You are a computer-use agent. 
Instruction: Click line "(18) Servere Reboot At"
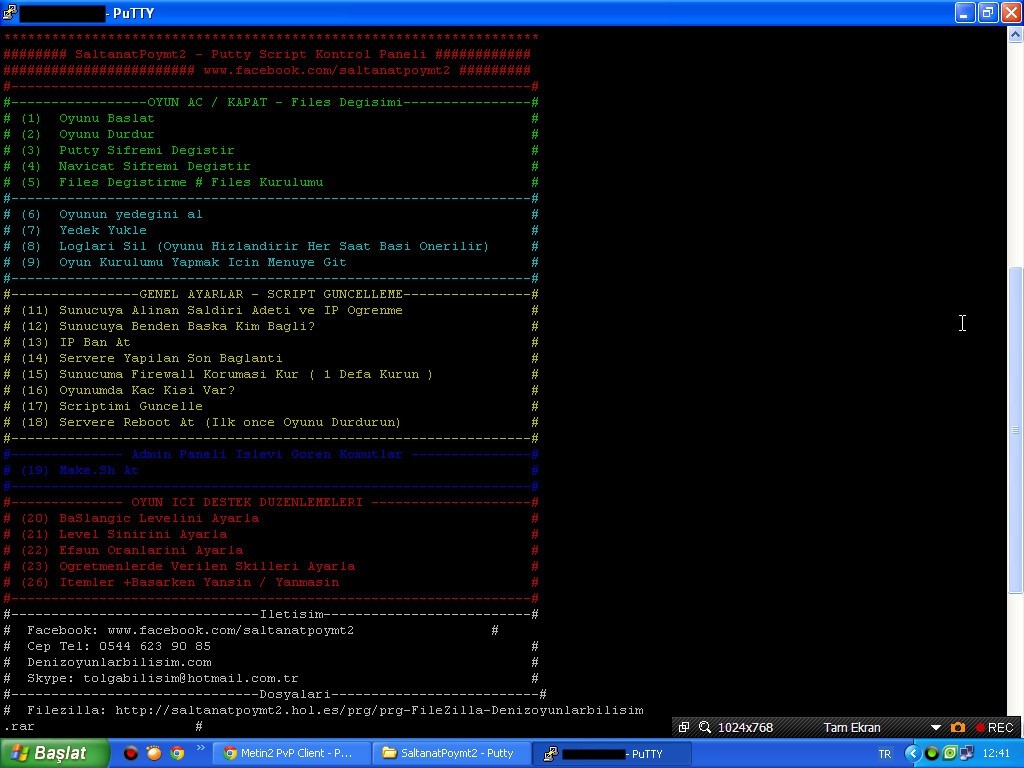point(211,422)
